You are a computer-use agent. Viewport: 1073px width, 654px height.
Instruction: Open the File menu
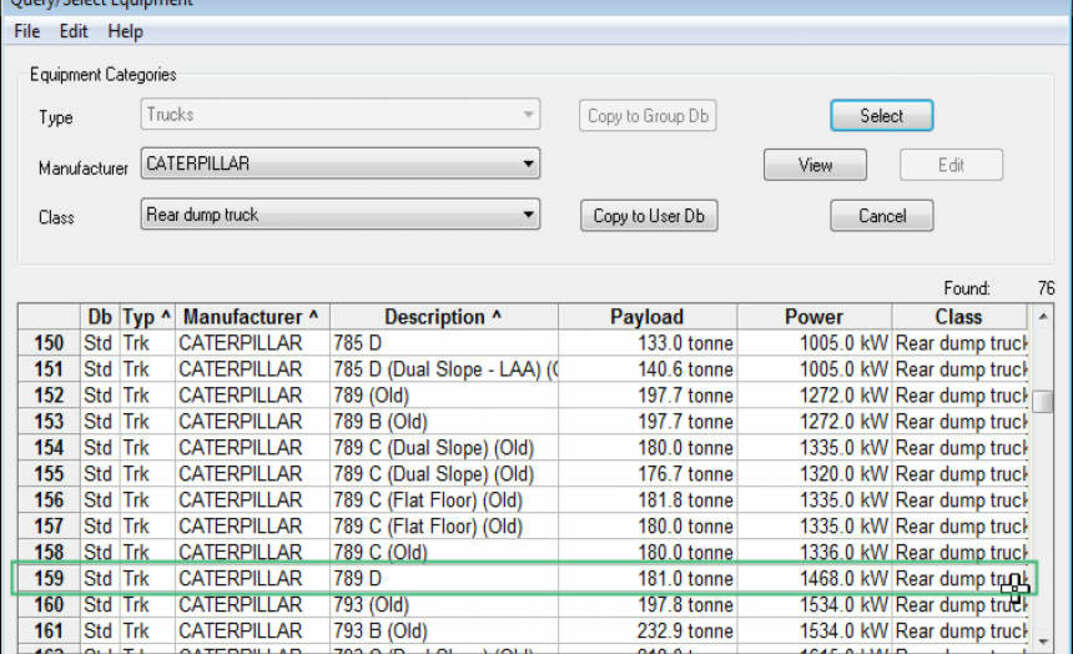coord(27,32)
